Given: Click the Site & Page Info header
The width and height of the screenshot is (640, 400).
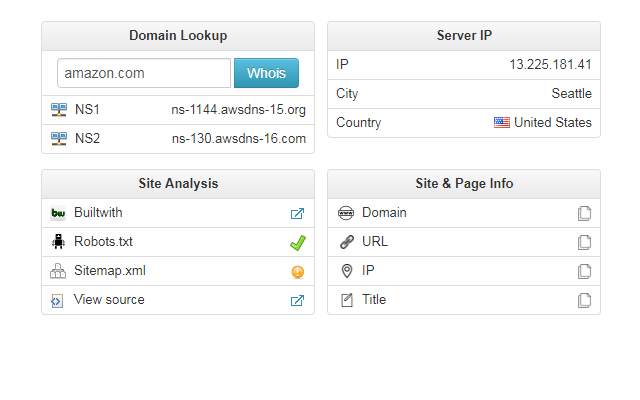Looking at the screenshot, I should [x=464, y=184].
